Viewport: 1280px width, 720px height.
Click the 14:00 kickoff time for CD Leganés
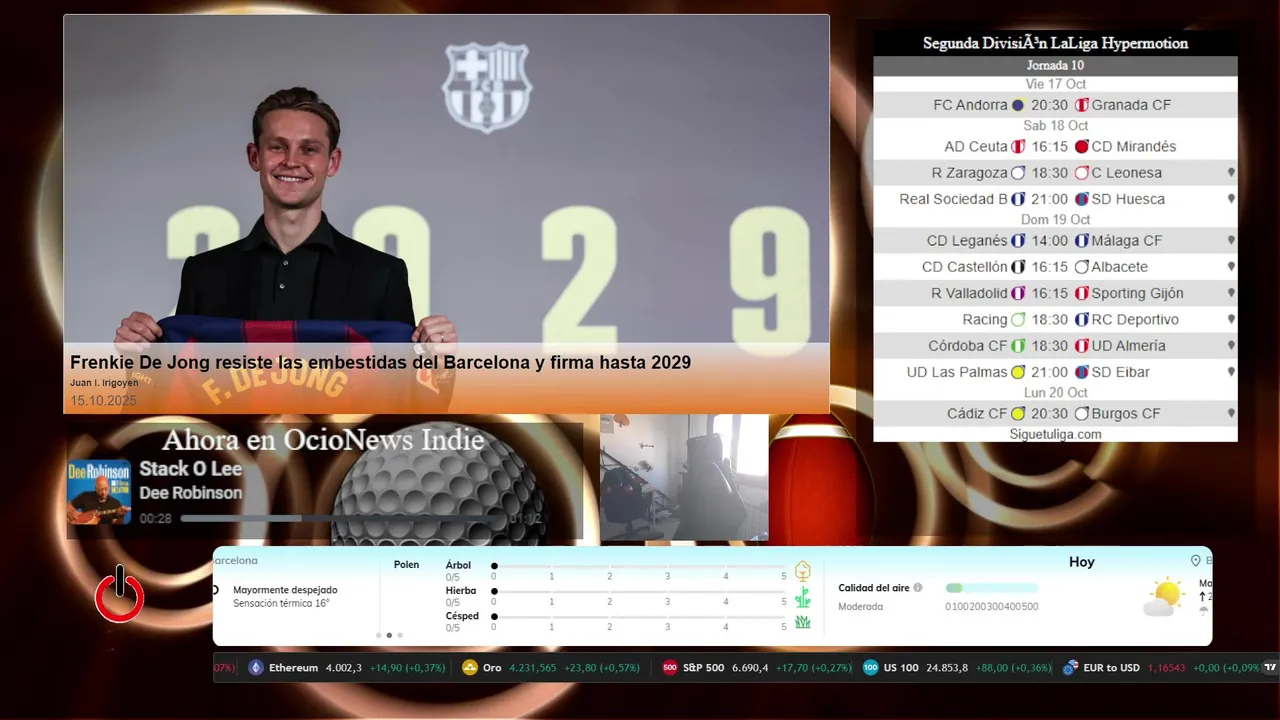tap(1049, 240)
